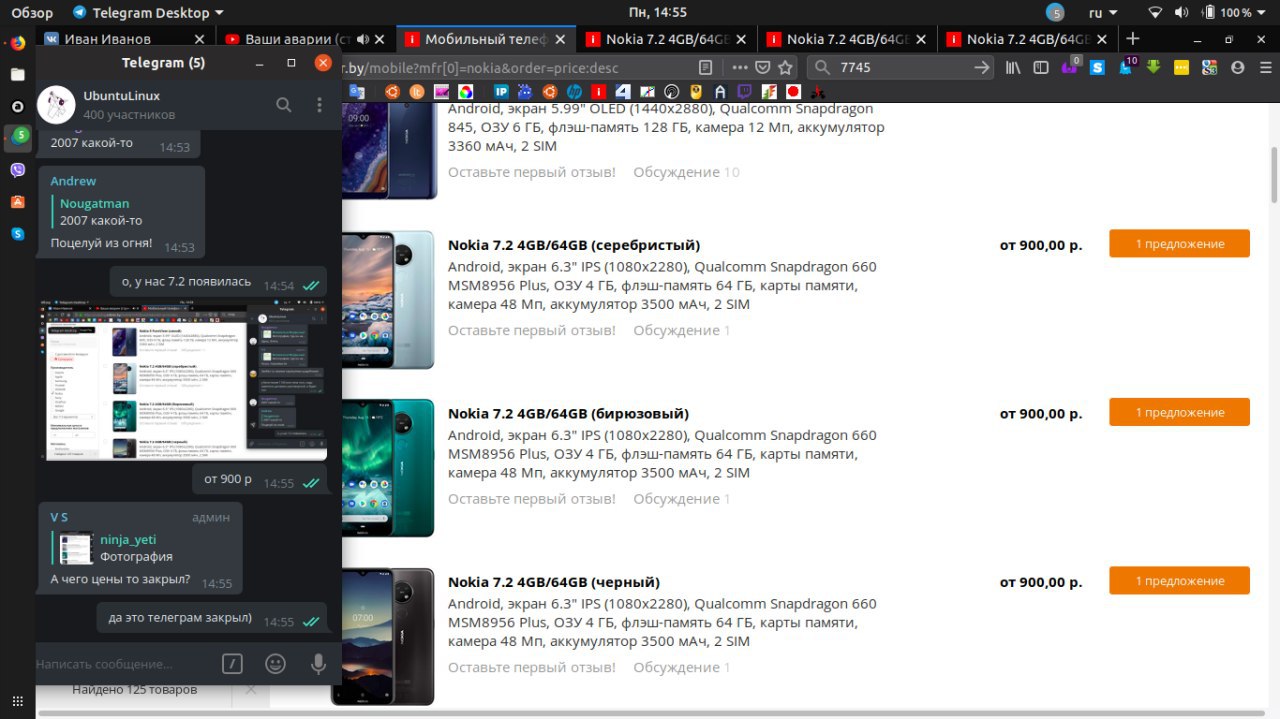Open page actions three-dot menu
The image size is (1280, 719).
tap(739, 68)
